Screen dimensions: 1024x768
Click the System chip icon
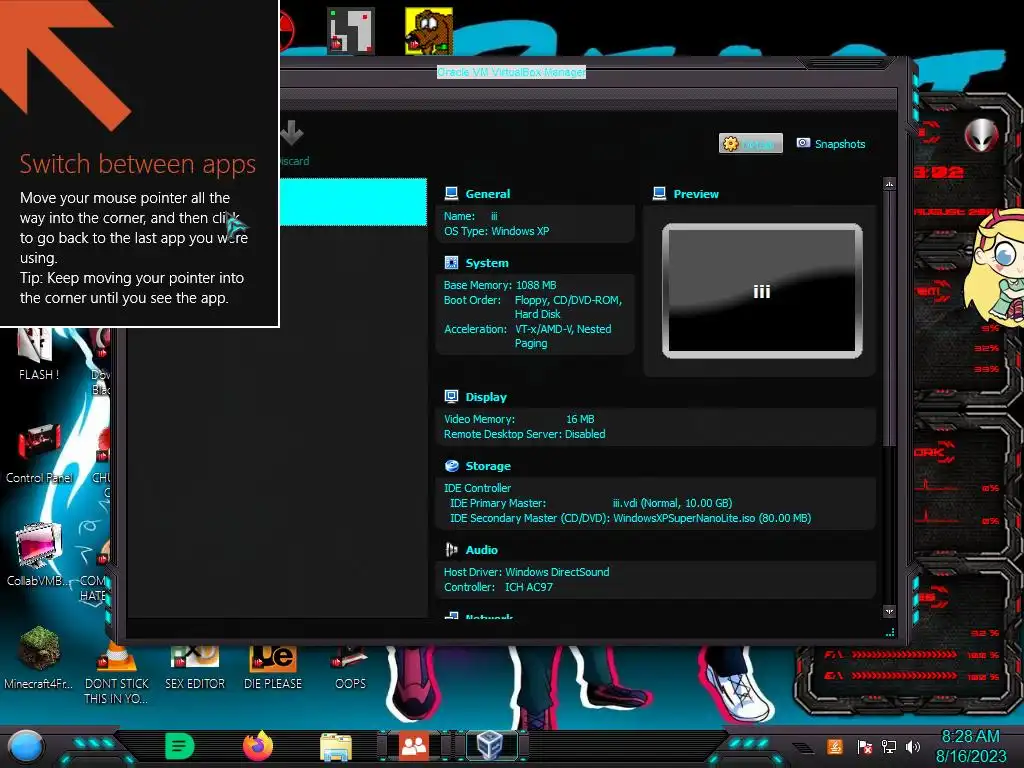pos(451,263)
